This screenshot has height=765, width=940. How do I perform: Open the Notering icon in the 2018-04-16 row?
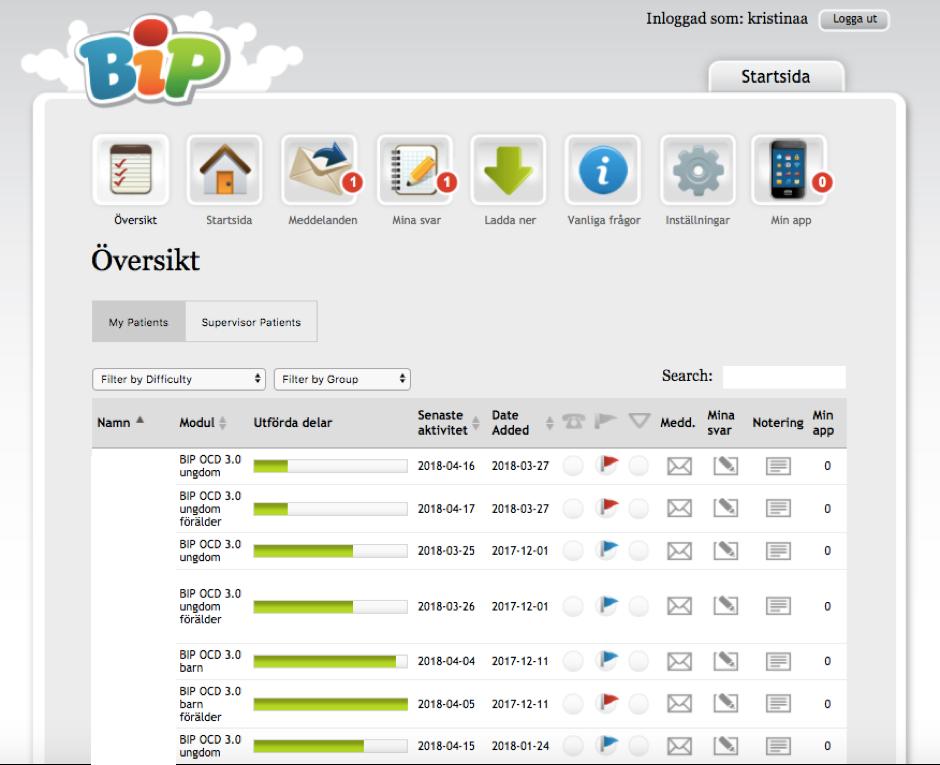click(x=778, y=466)
